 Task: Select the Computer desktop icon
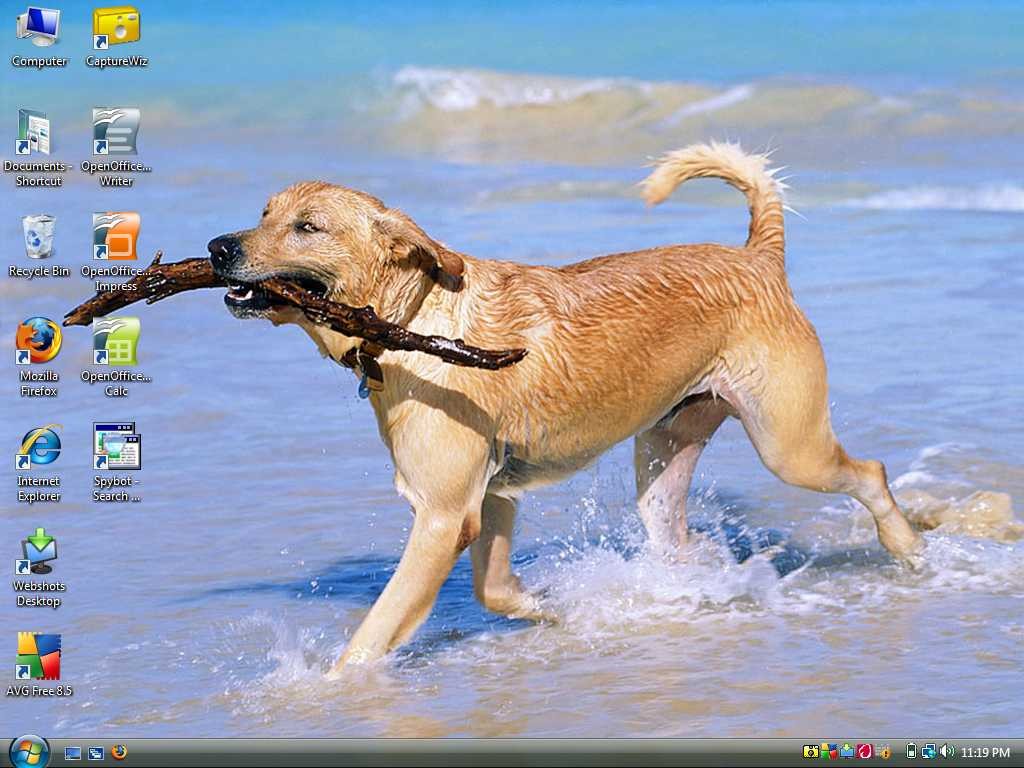point(39,37)
